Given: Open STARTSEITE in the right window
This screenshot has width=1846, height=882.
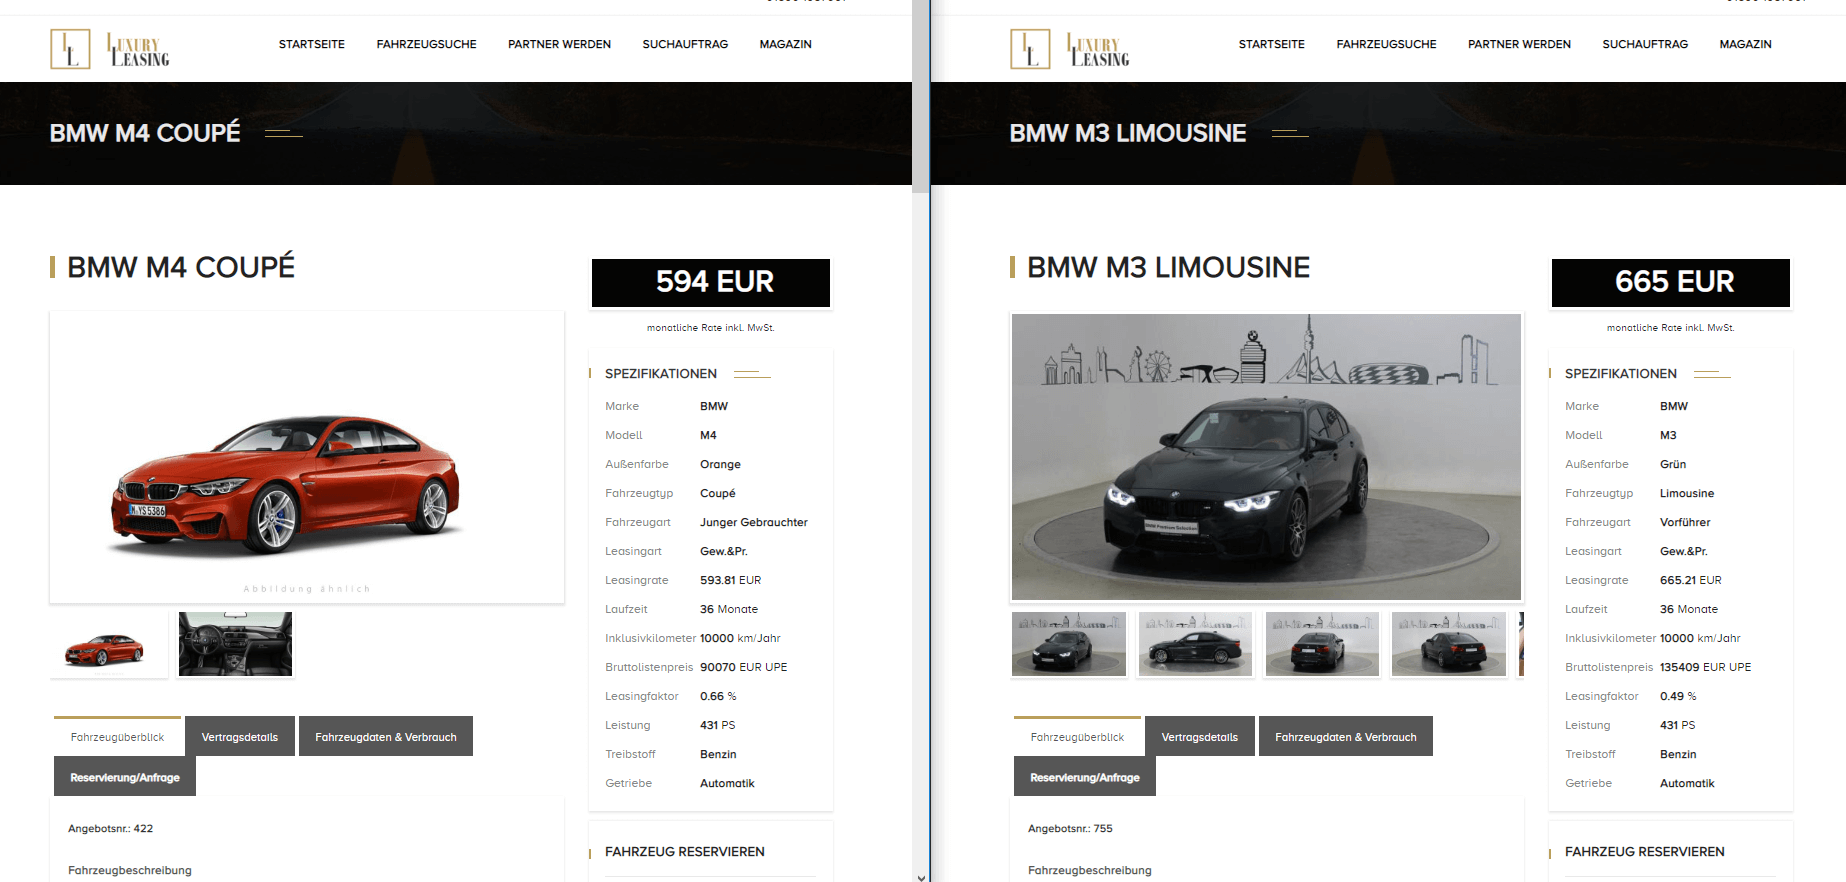Looking at the screenshot, I should click(1272, 44).
